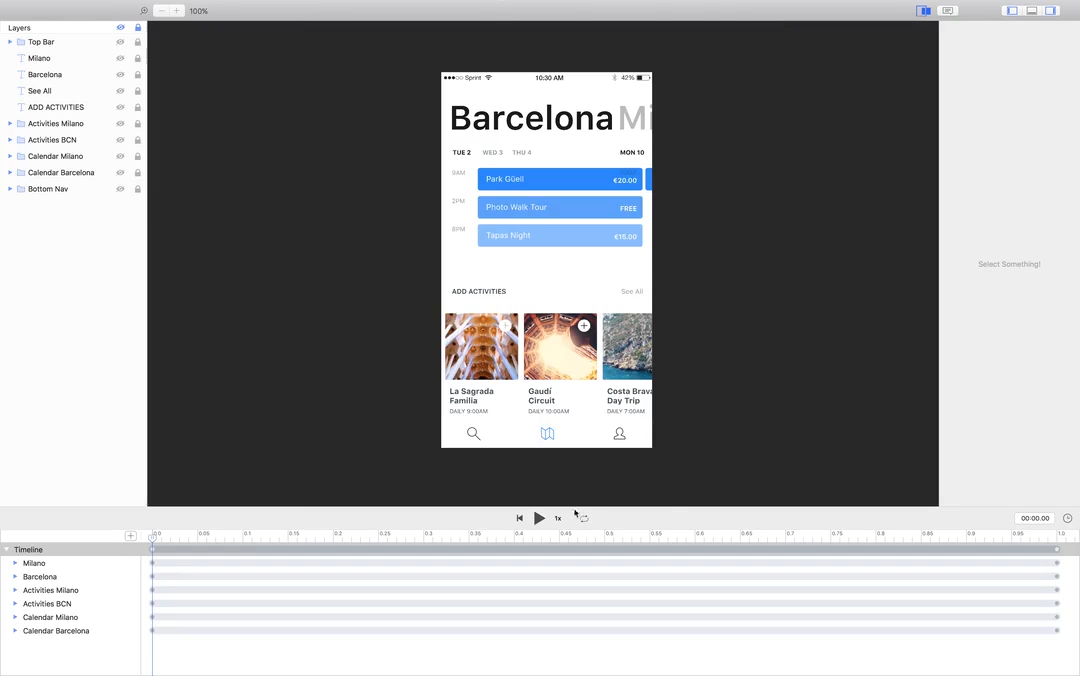This screenshot has height=676, width=1080.
Task: Play the animation timeline
Action: (x=539, y=518)
